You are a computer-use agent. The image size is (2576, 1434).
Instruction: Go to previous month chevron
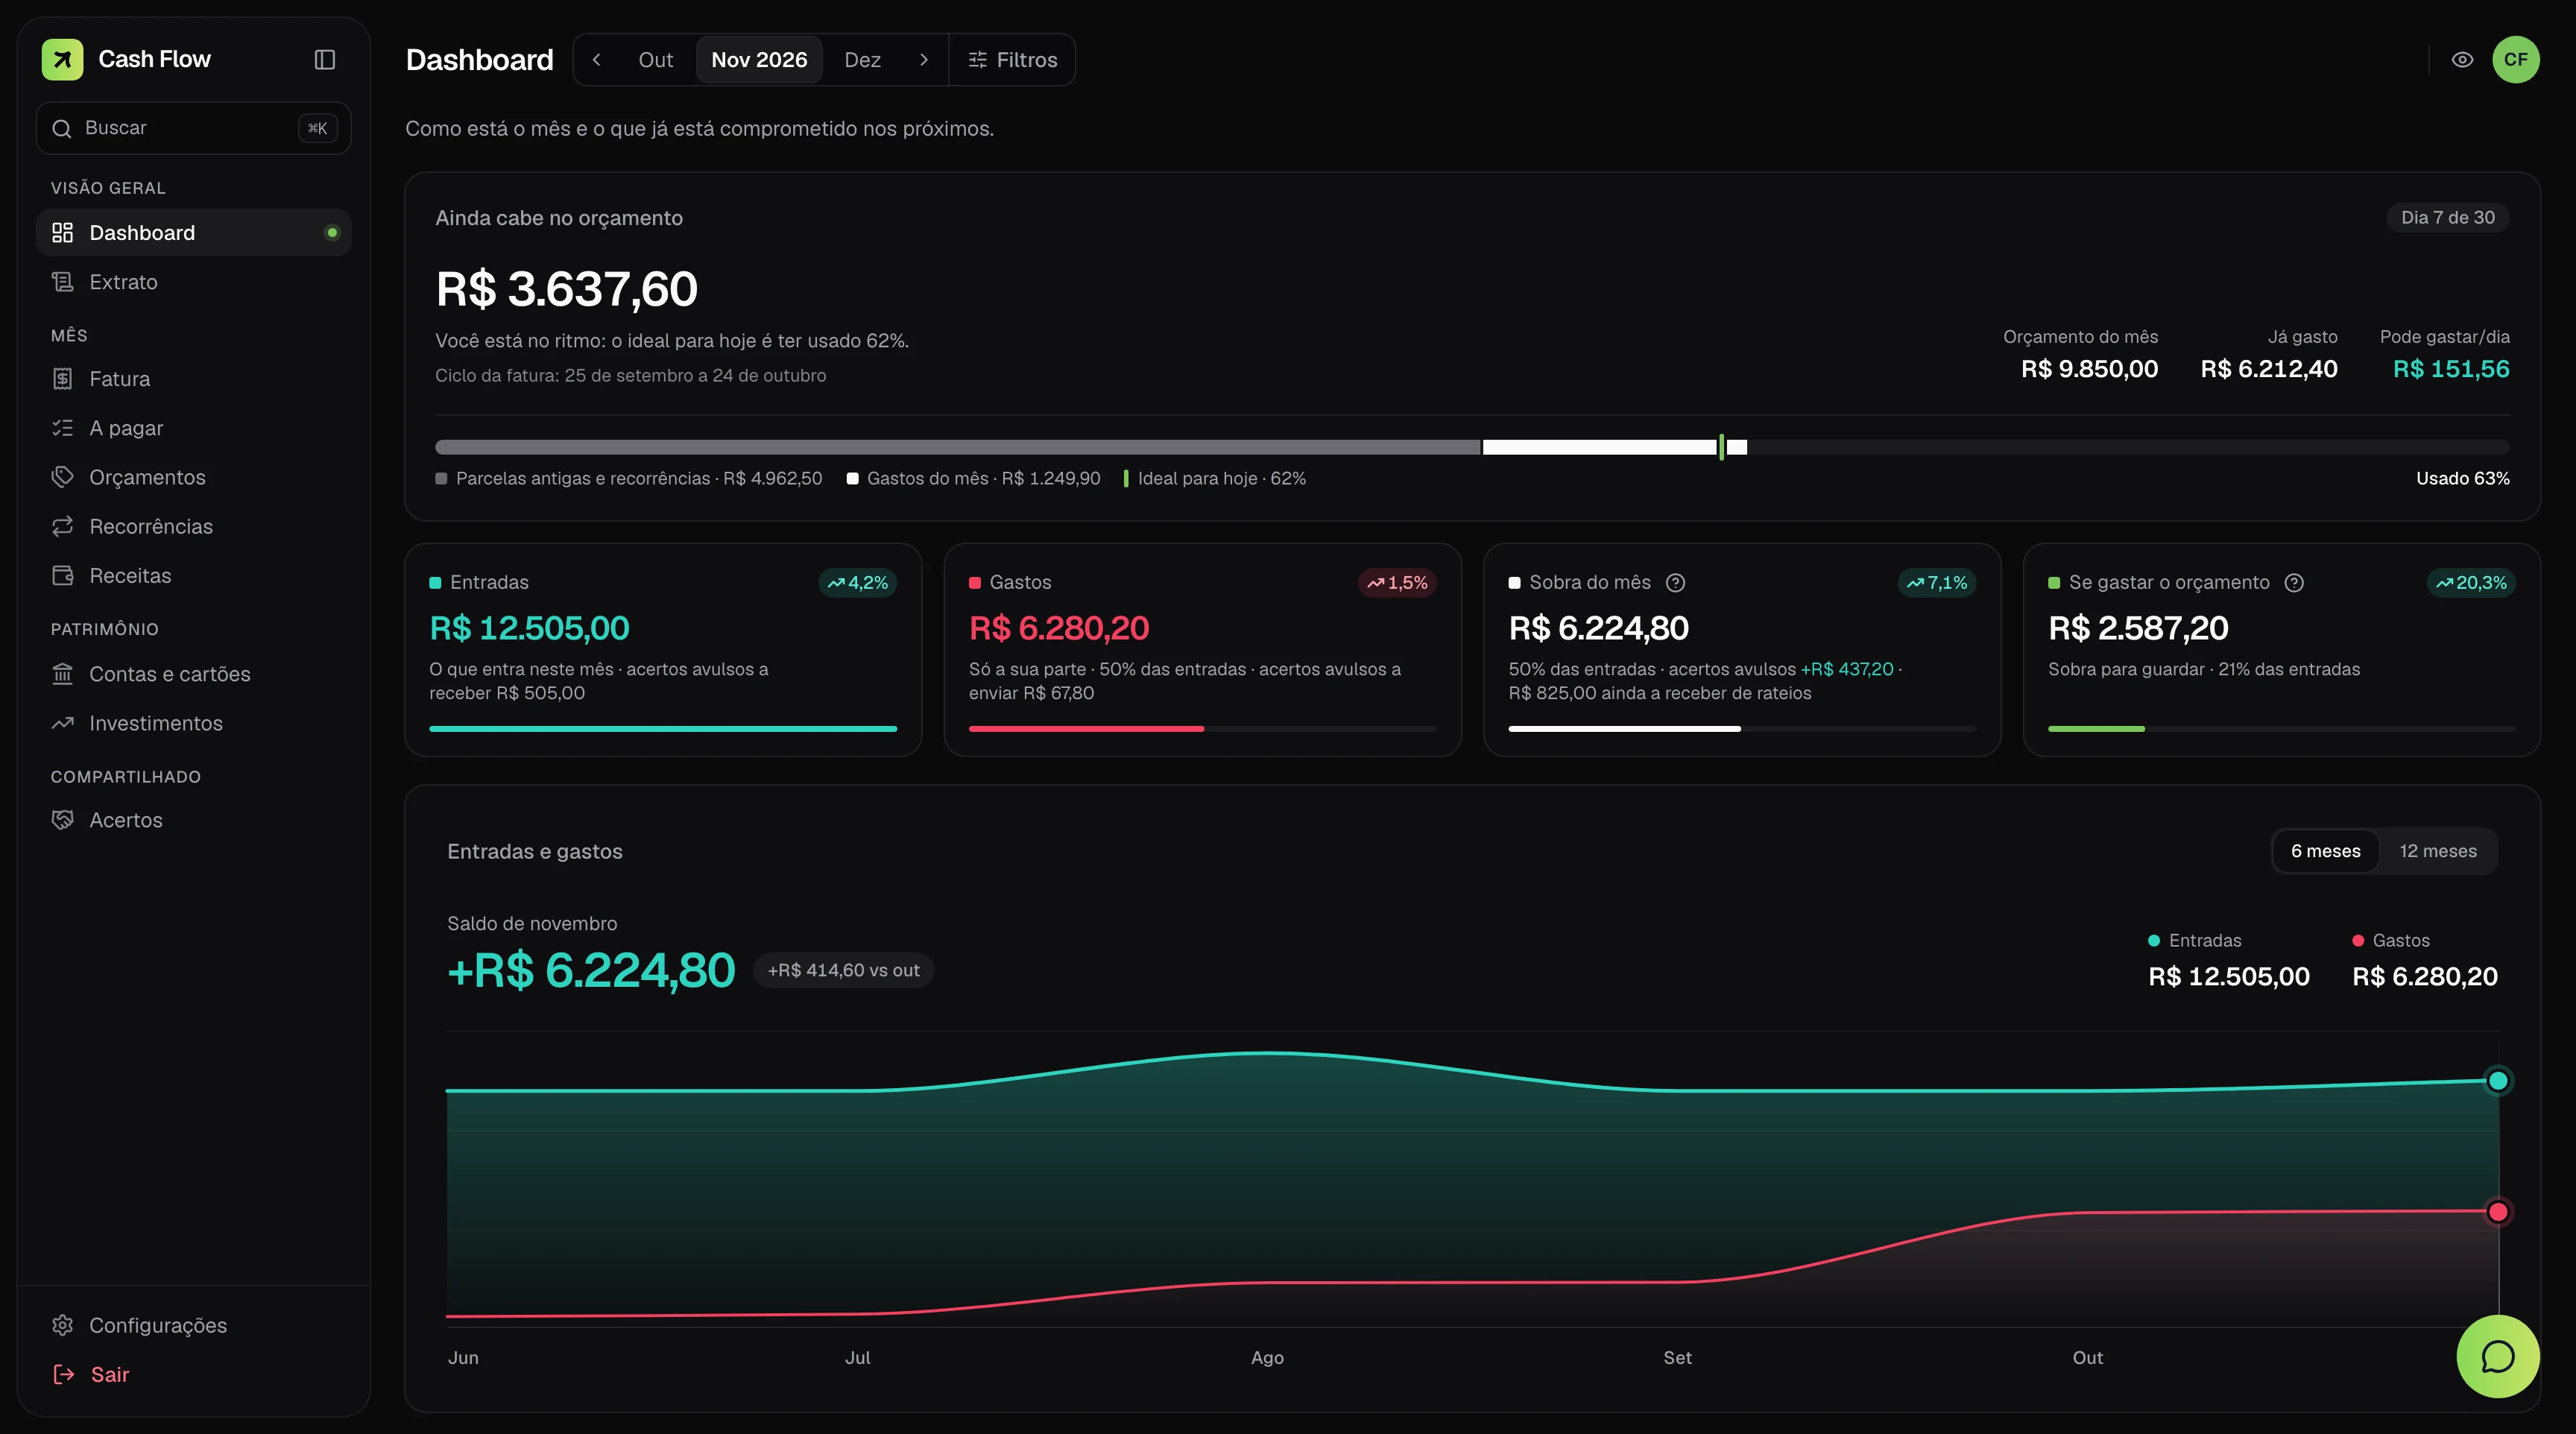tap(596, 60)
